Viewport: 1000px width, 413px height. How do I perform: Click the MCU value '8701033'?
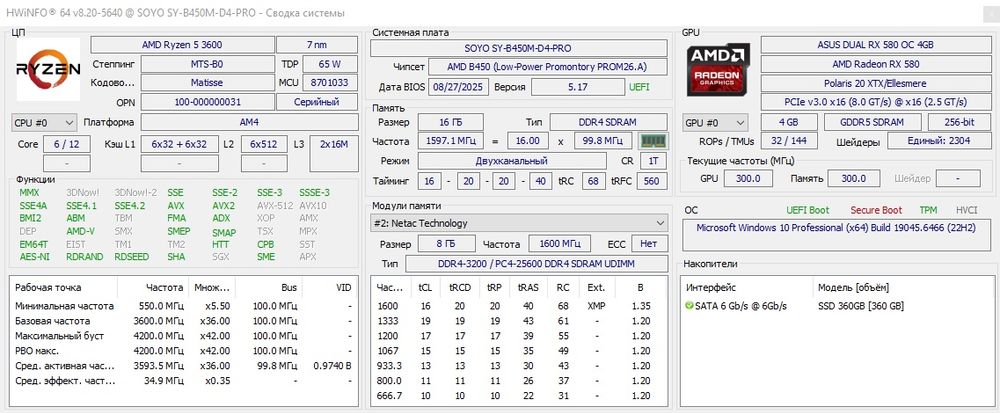[x=330, y=83]
